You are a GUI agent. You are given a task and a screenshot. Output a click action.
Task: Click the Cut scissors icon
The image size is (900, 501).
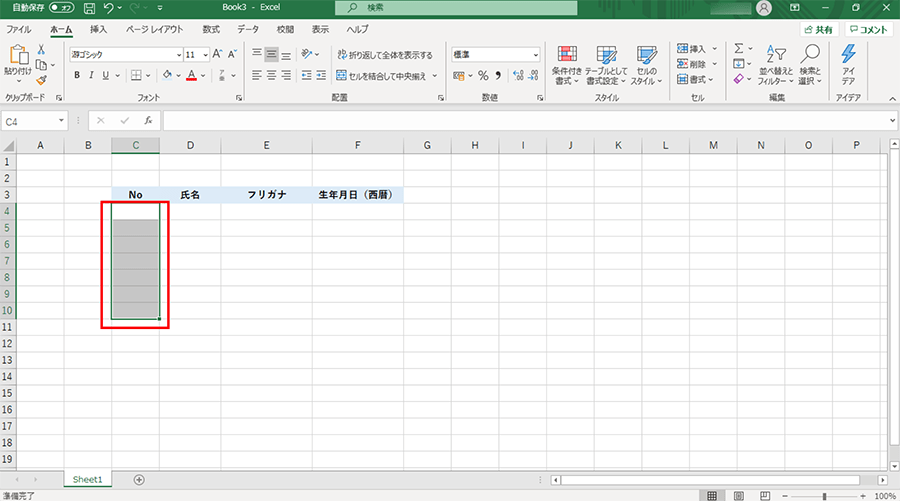pos(41,50)
